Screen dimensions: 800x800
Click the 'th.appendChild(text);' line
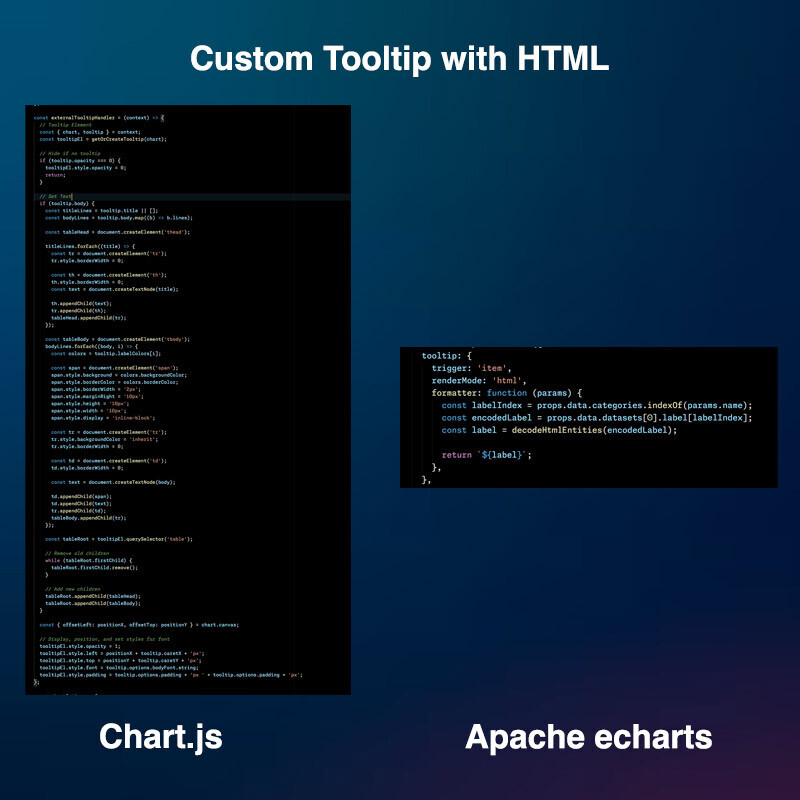tap(81, 304)
